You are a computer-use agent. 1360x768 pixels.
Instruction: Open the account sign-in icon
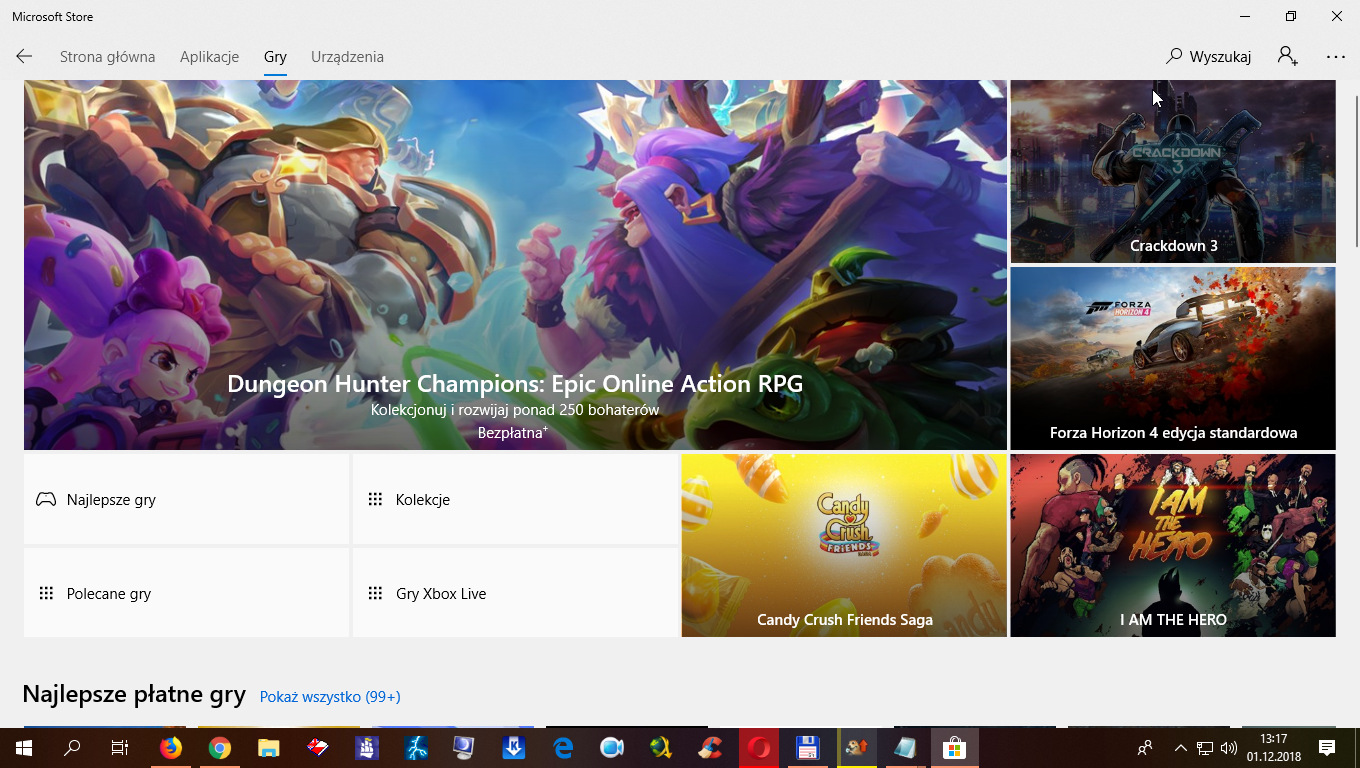click(1288, 57)
